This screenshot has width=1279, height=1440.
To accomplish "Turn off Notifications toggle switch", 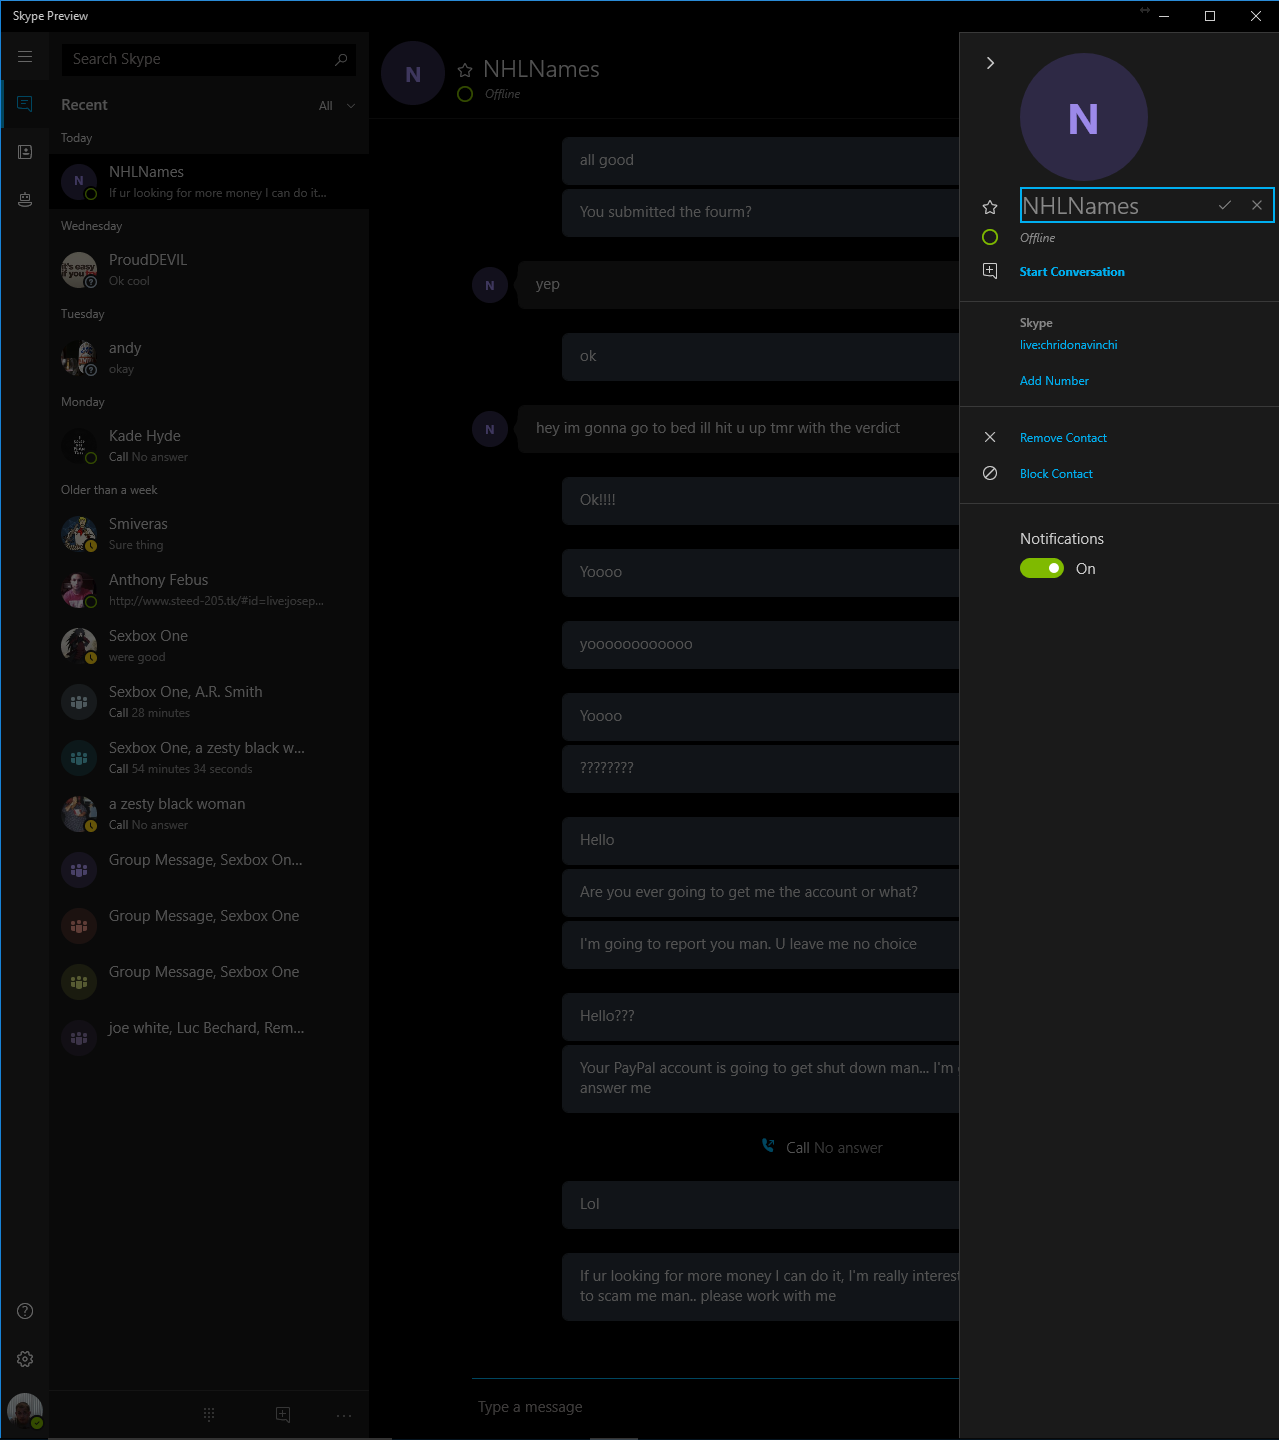I will click(1041, 568).
